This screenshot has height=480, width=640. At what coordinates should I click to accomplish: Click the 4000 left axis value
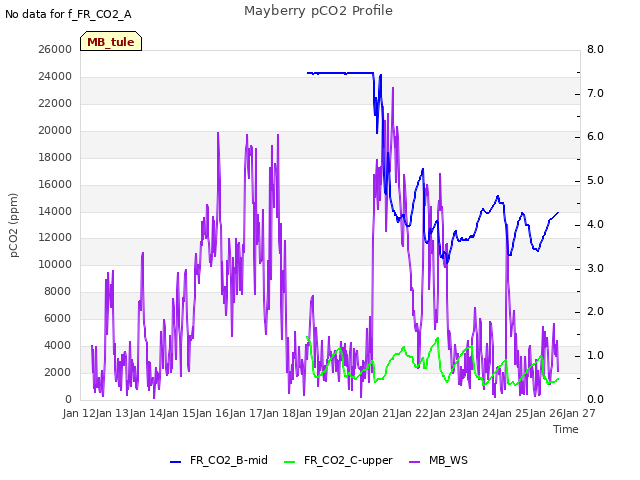click(x=58, y=345)
